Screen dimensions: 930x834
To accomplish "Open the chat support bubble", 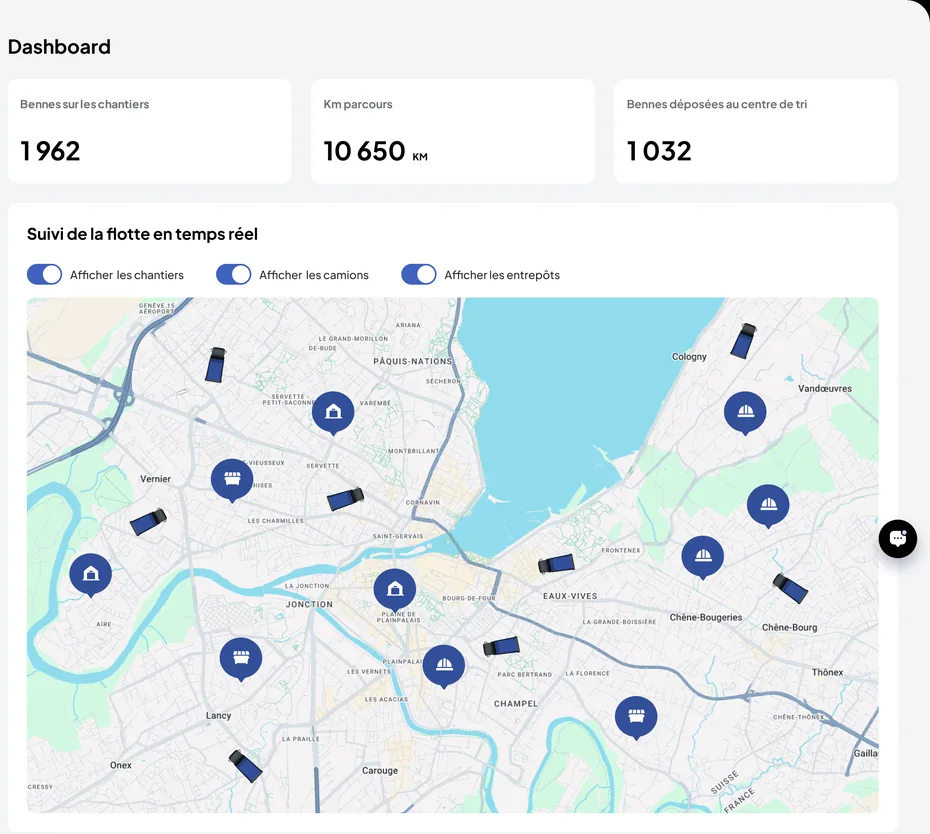I will tap(897, 539).
